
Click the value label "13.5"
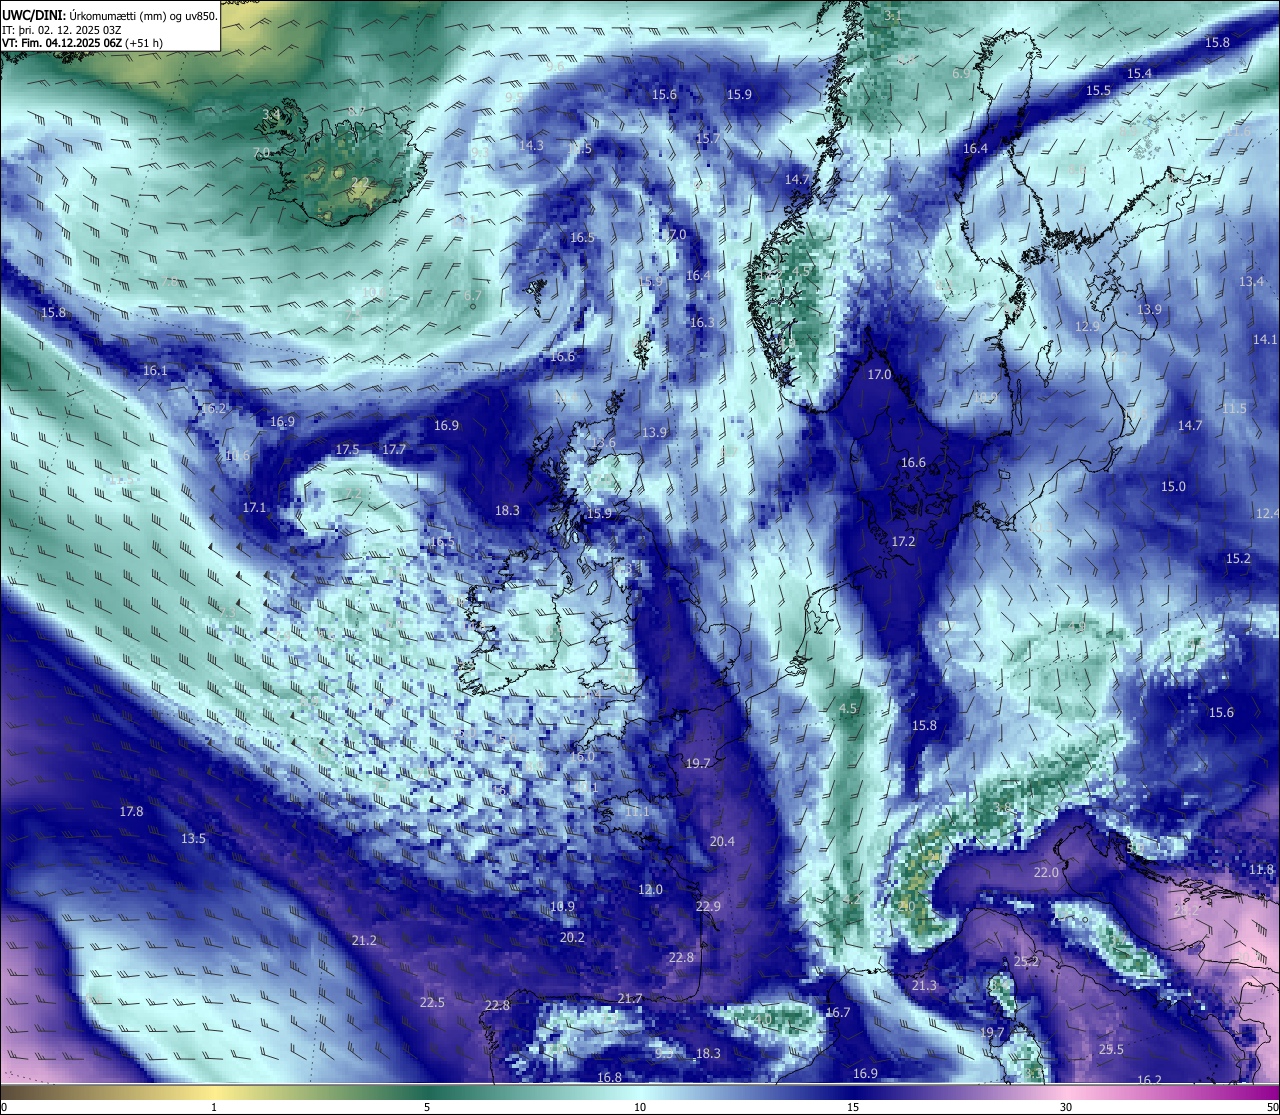coord(193,839)
